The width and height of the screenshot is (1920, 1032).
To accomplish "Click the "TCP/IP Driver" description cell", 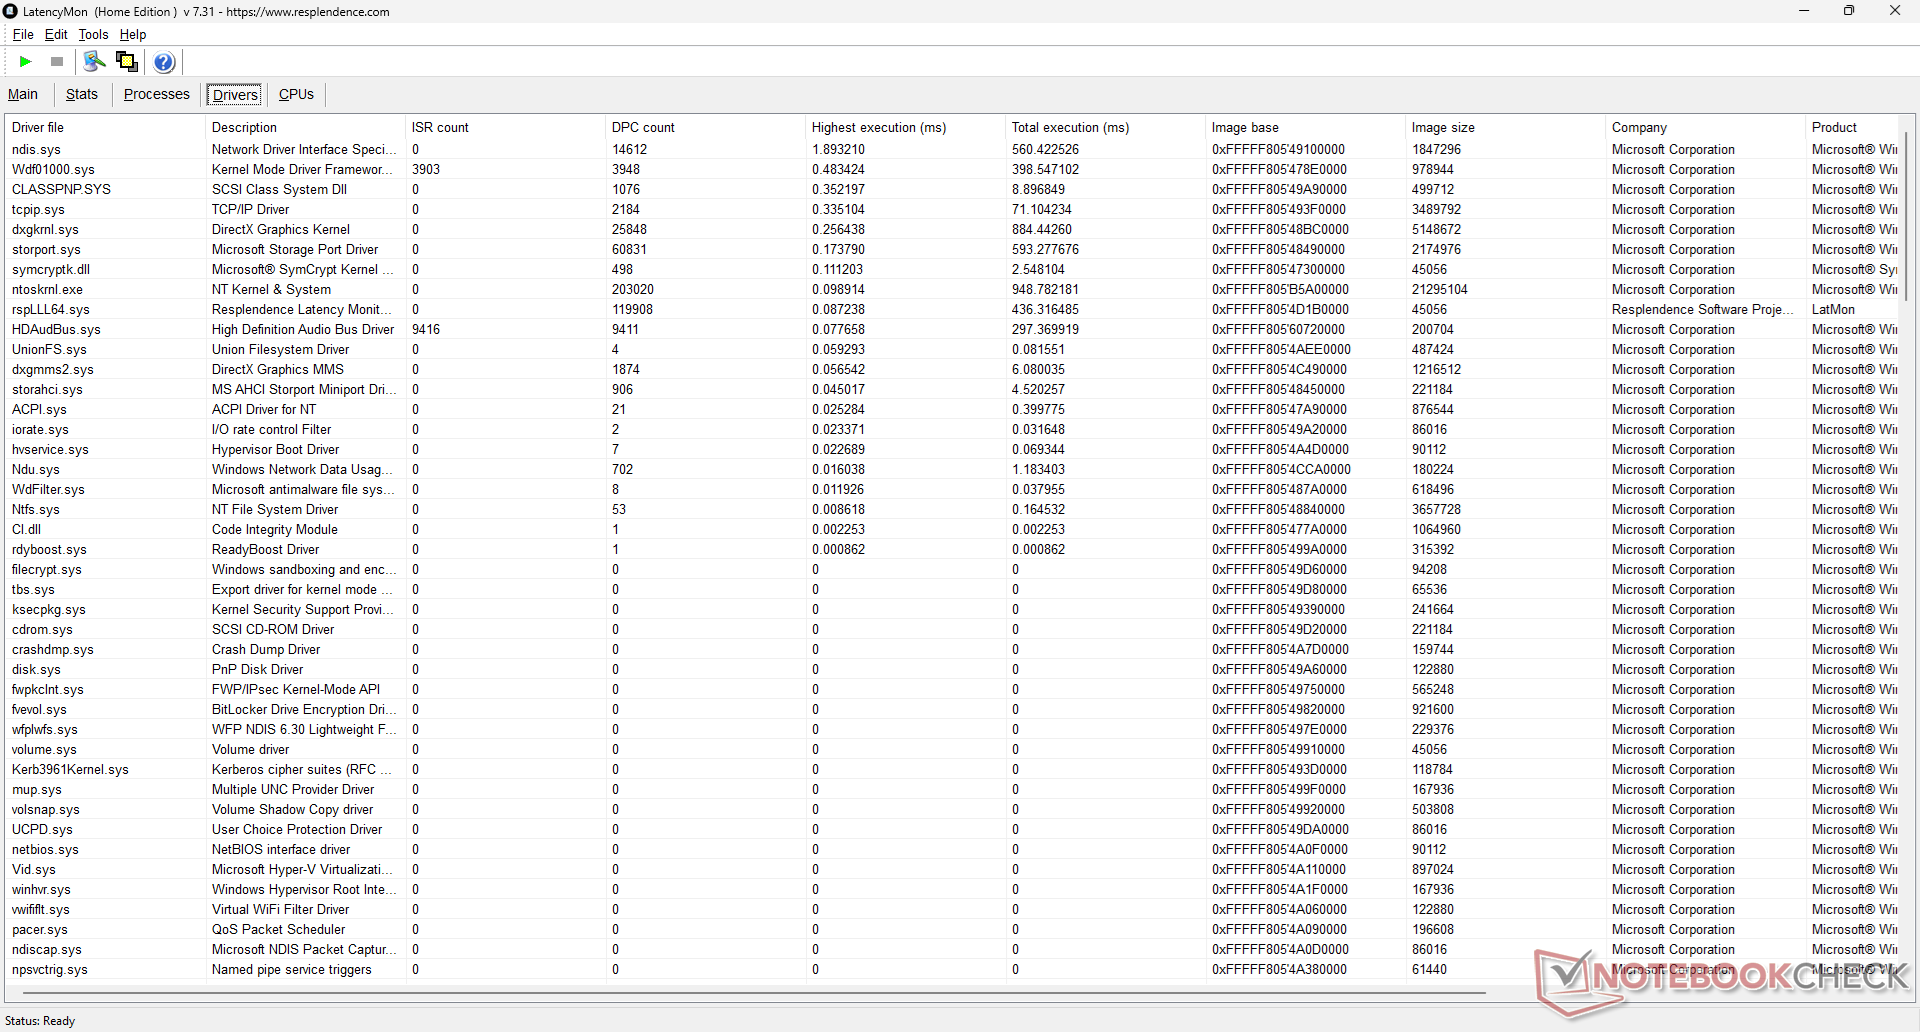I will click(250, 209).
